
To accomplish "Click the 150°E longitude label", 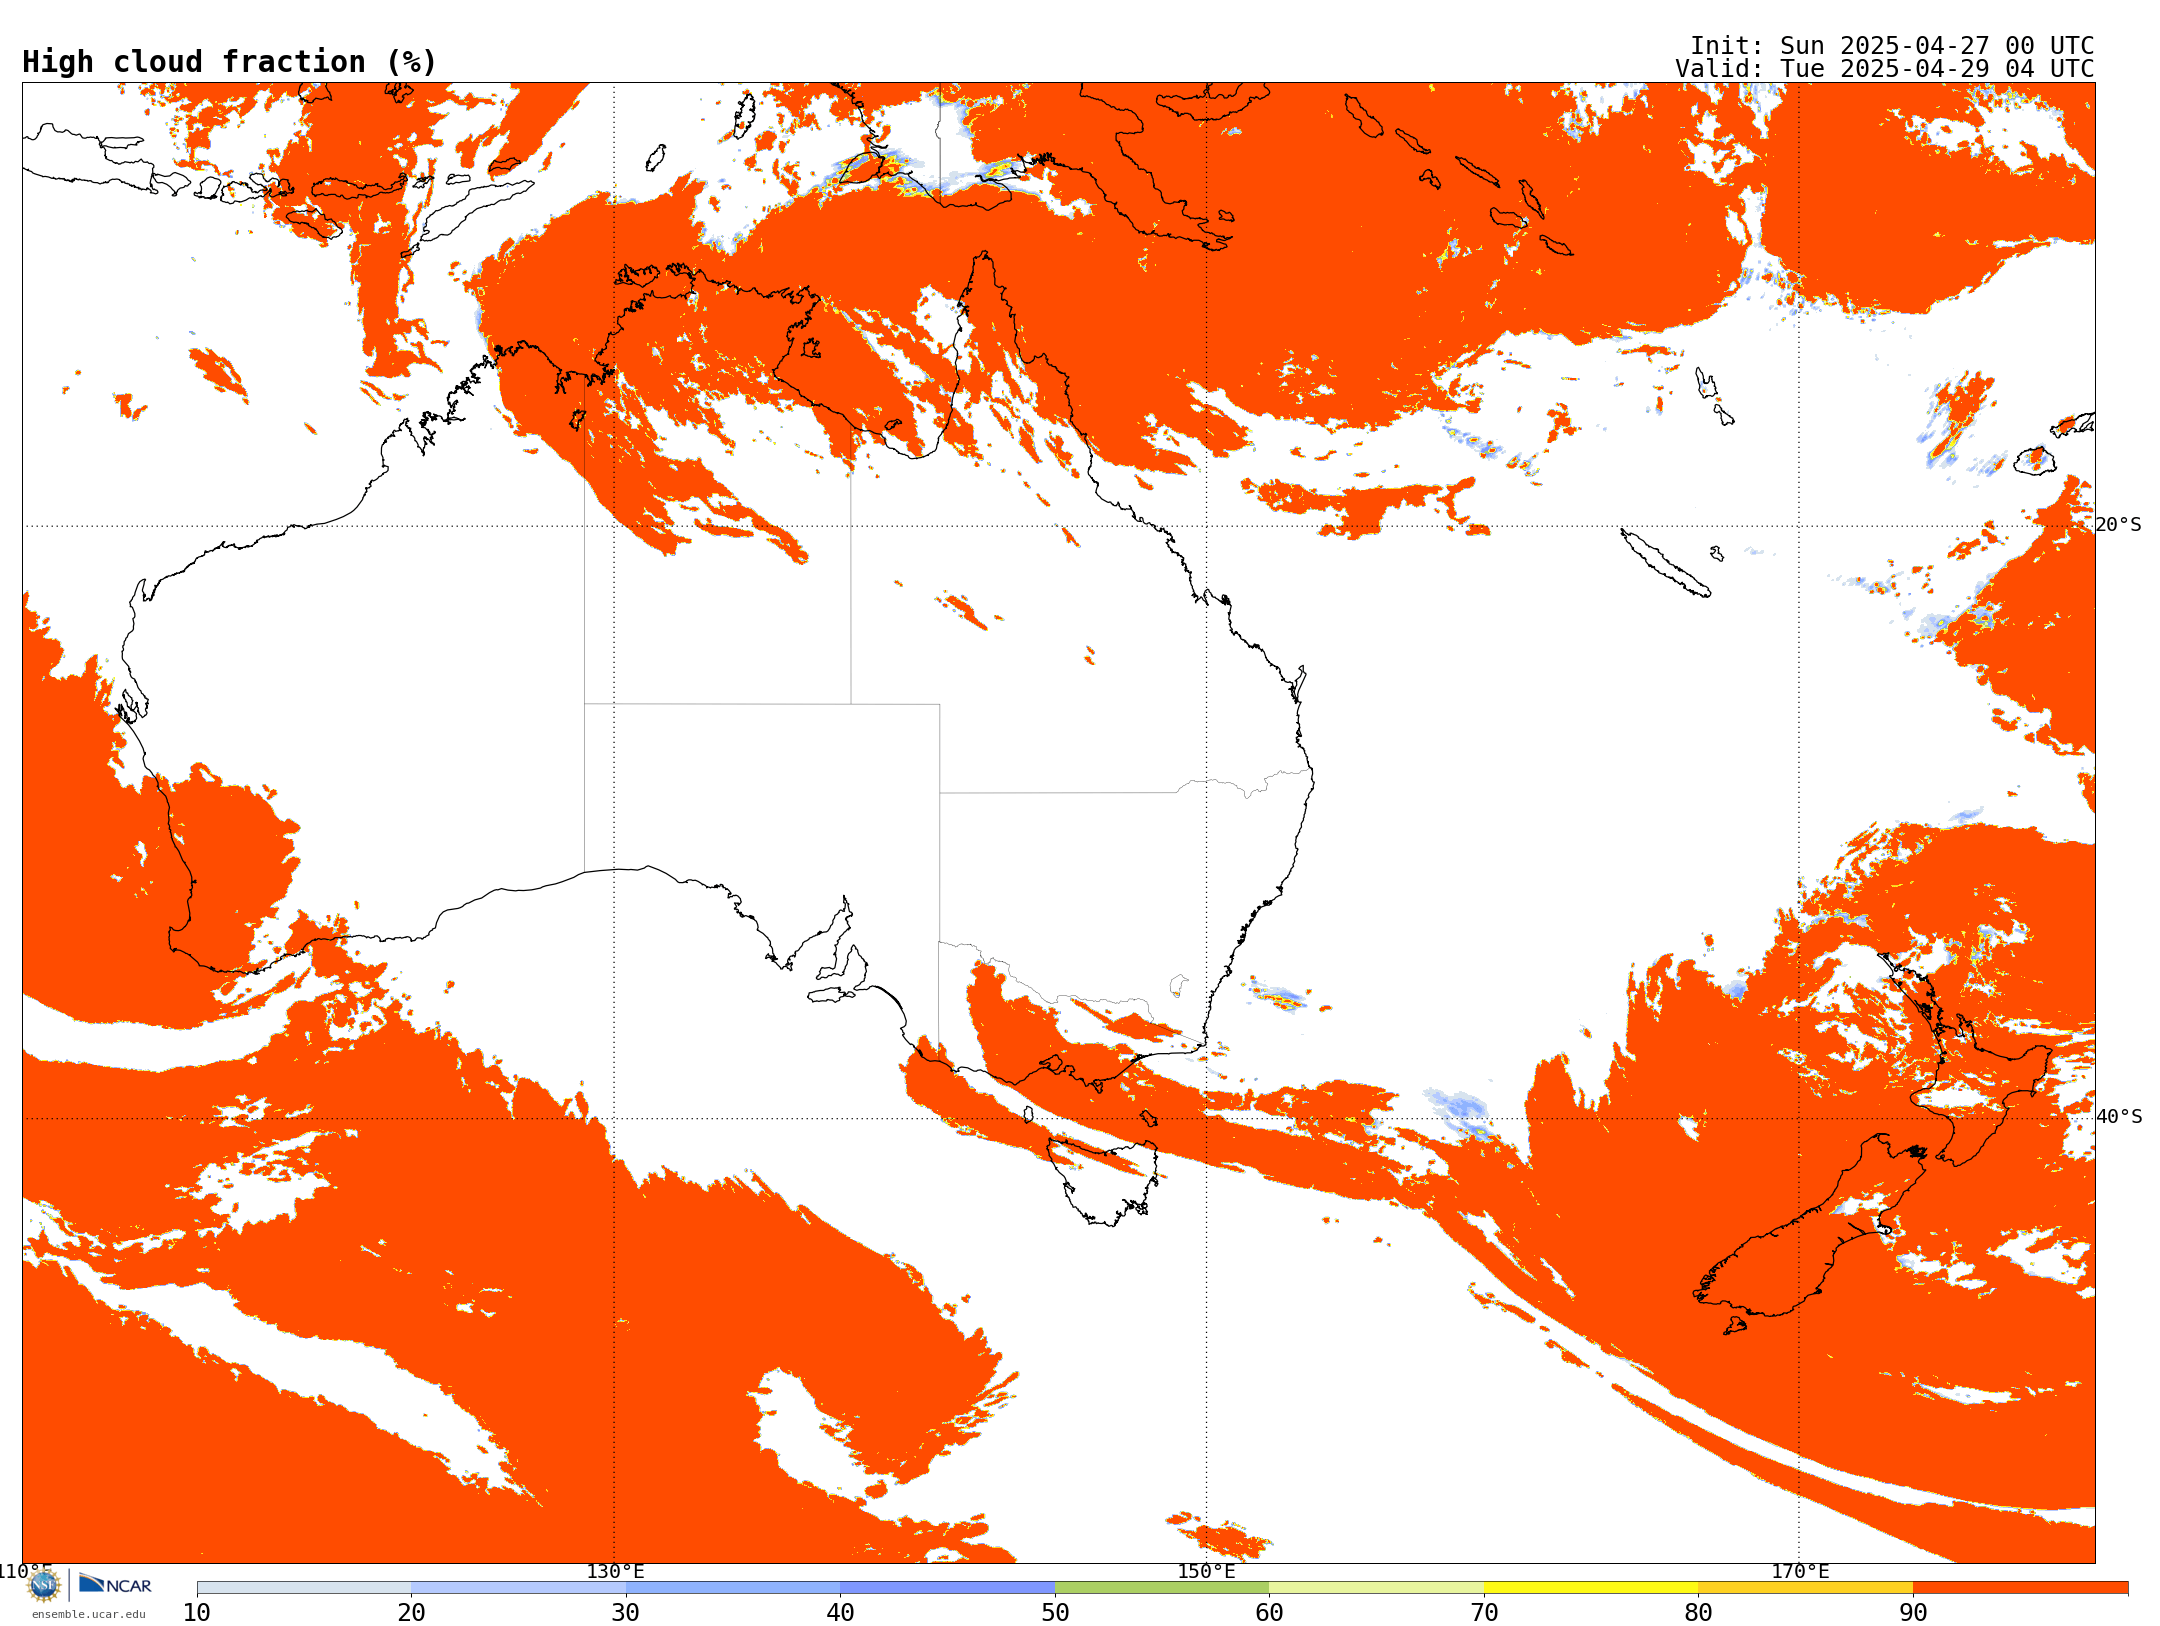I will (x=1206, y=1572).
